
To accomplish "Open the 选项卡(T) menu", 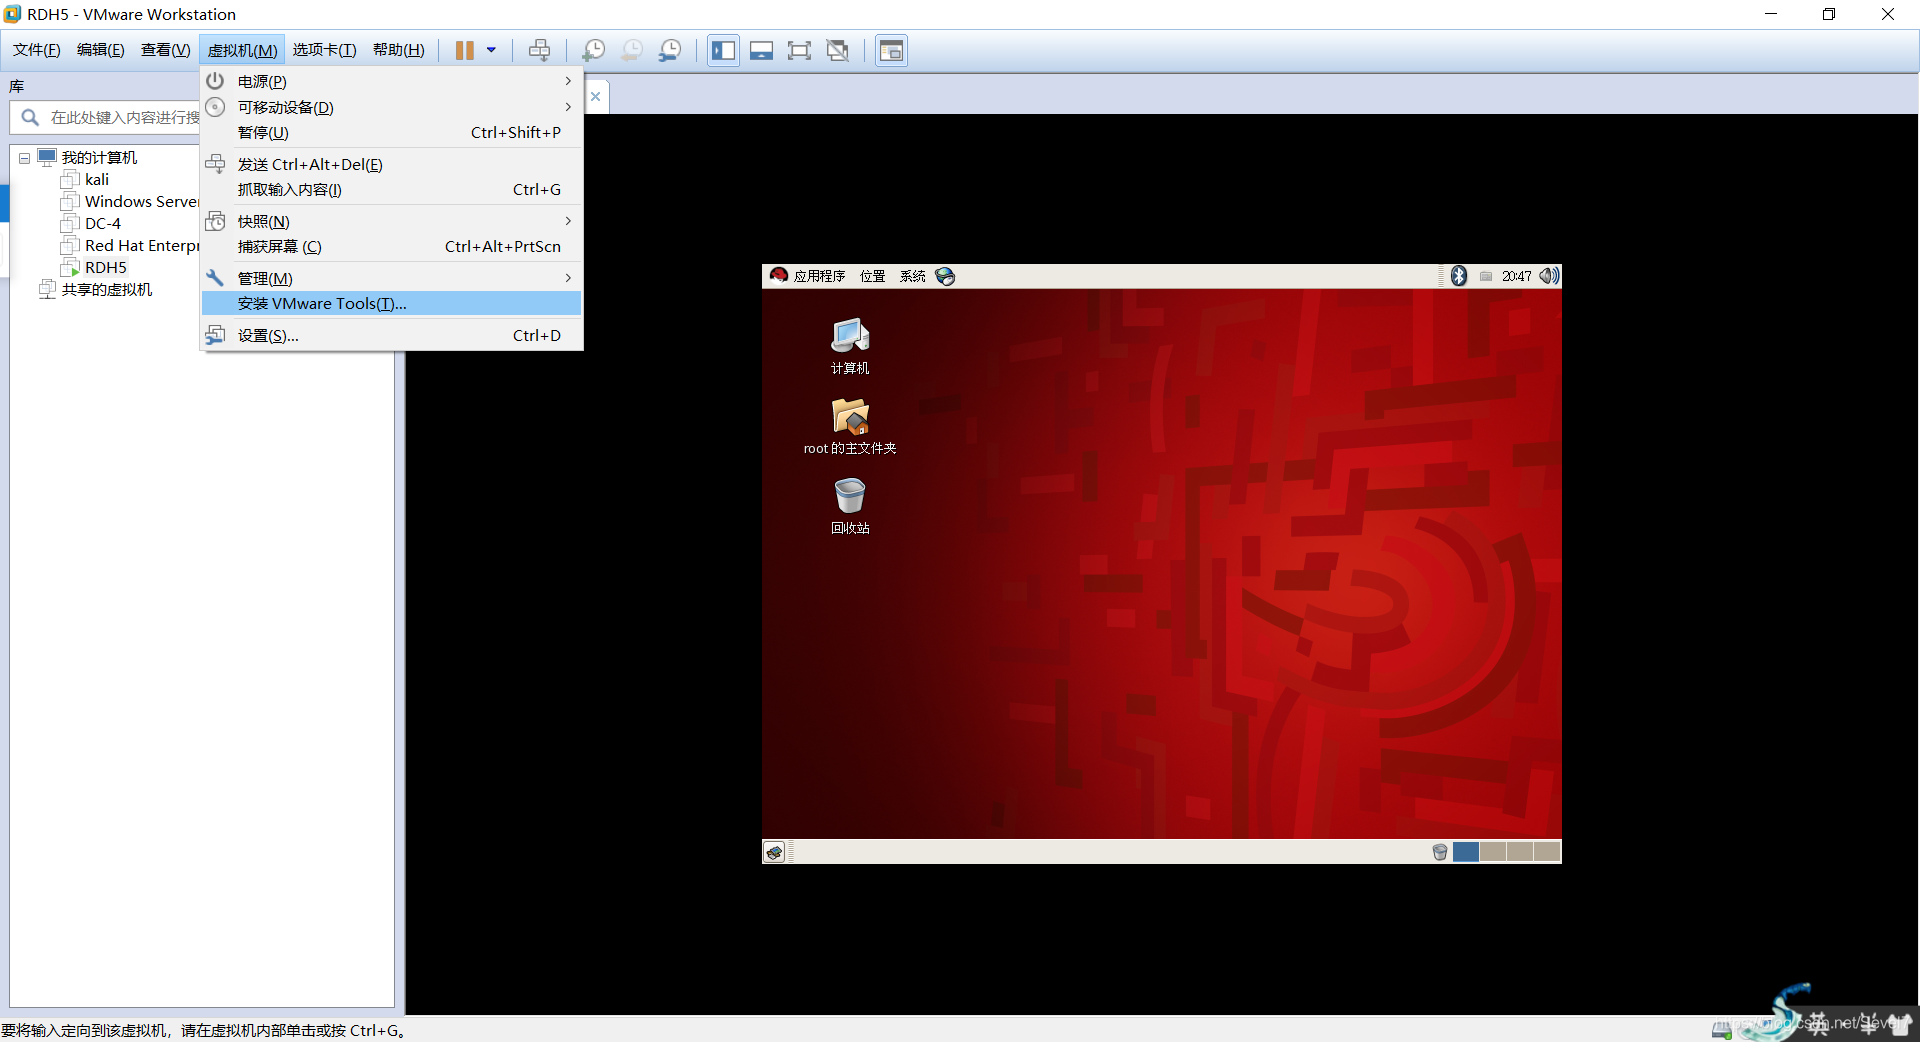I will [x=324, y=50].
